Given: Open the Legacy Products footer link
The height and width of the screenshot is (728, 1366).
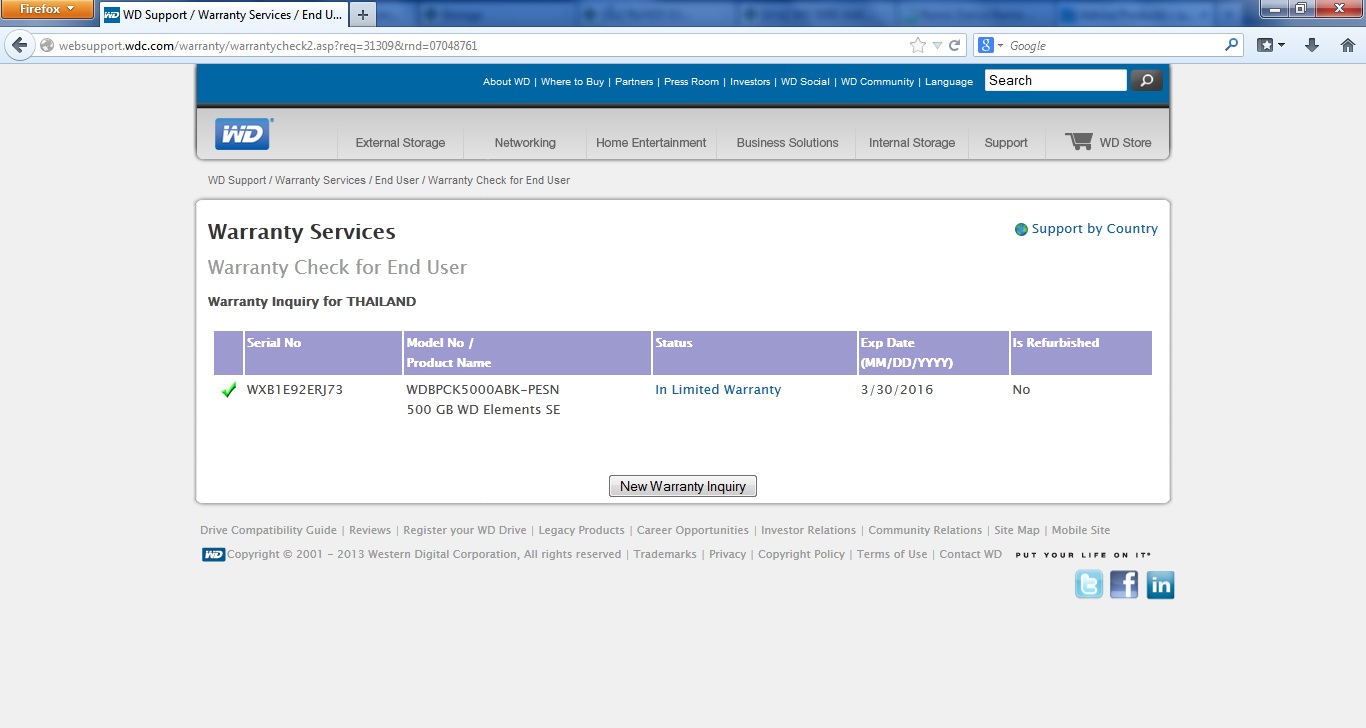Looking at the screenshot, I should (x=581, y=530).
